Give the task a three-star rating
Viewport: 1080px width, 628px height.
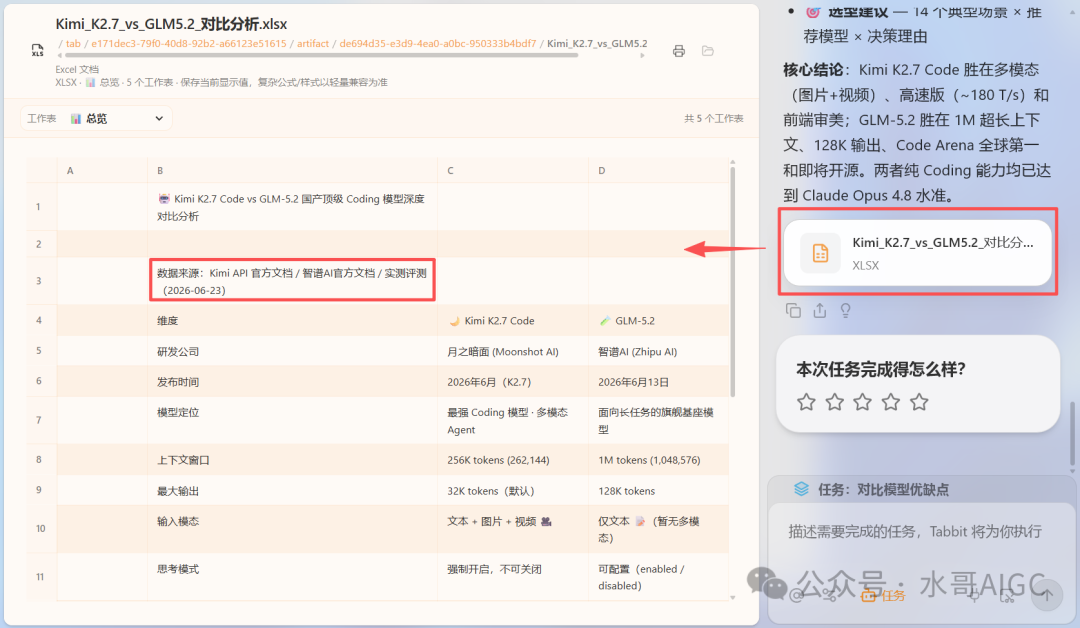pos(863,401)
